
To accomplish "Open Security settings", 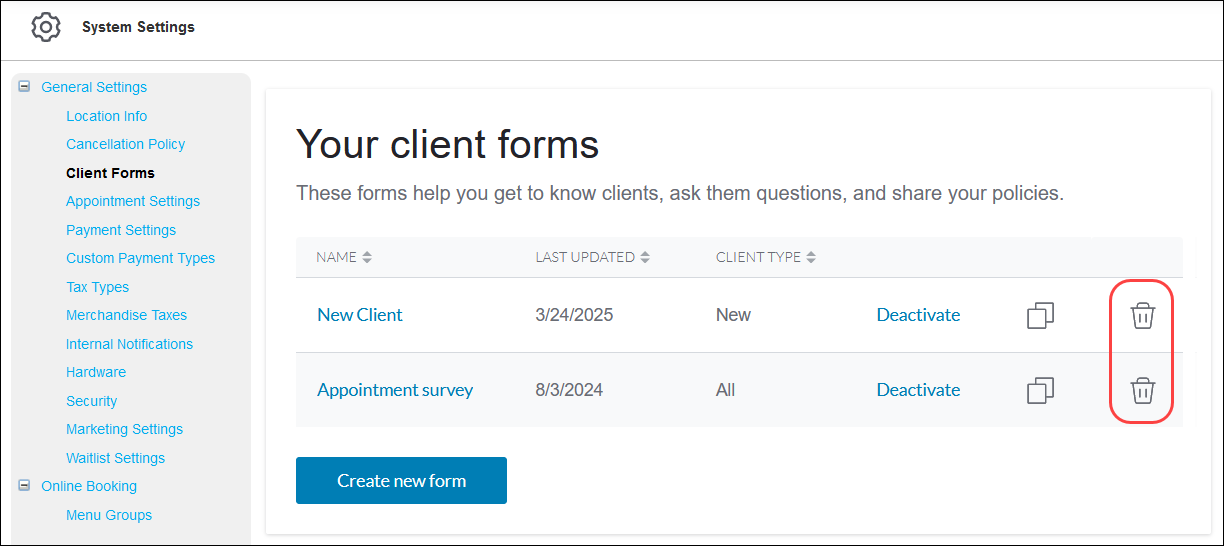I will pyautogui.click(x=92, y=401).
